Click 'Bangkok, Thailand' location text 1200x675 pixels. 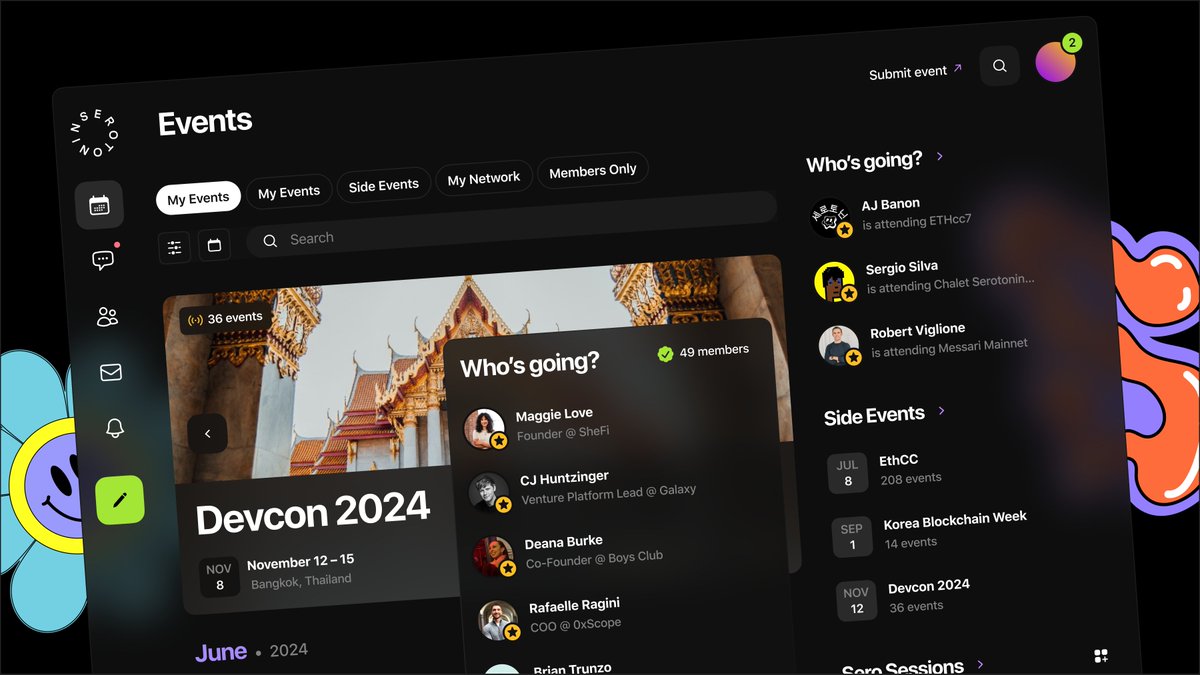[x=301, y=580]
